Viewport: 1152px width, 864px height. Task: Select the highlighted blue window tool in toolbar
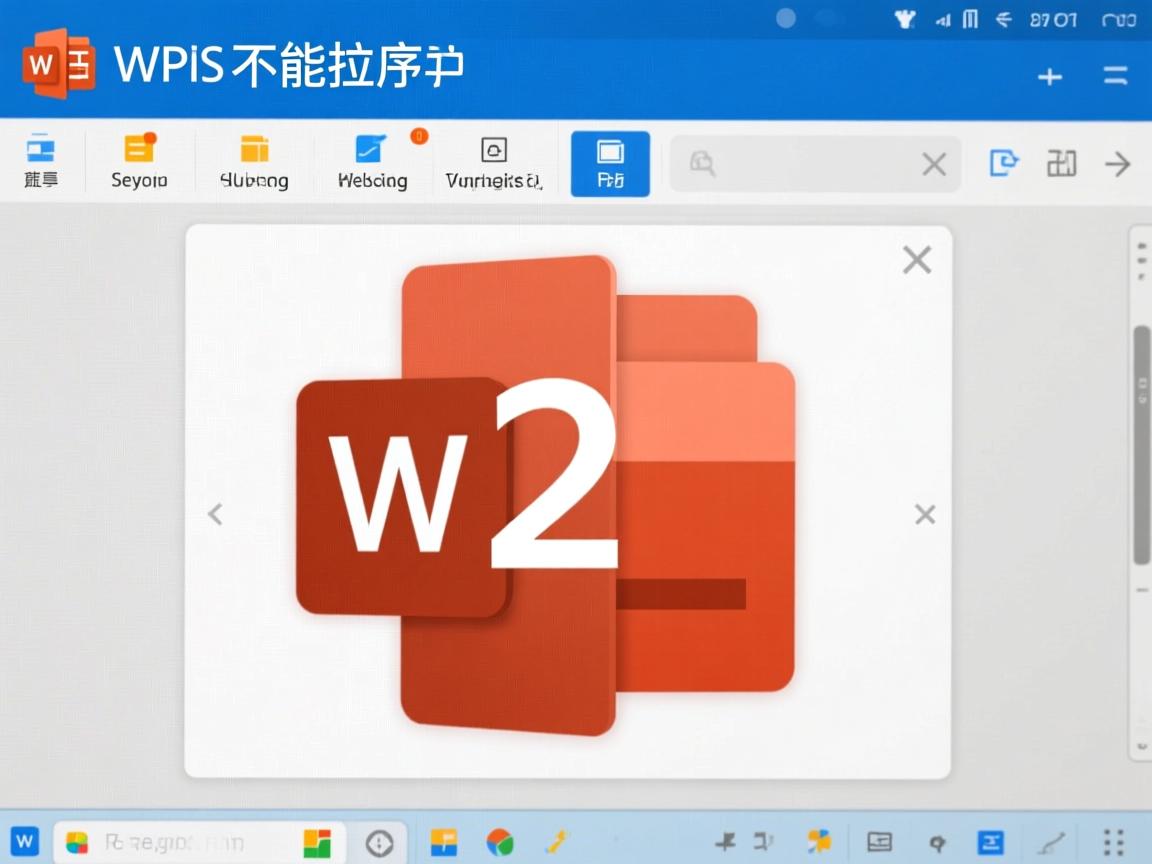coord(610,163)
